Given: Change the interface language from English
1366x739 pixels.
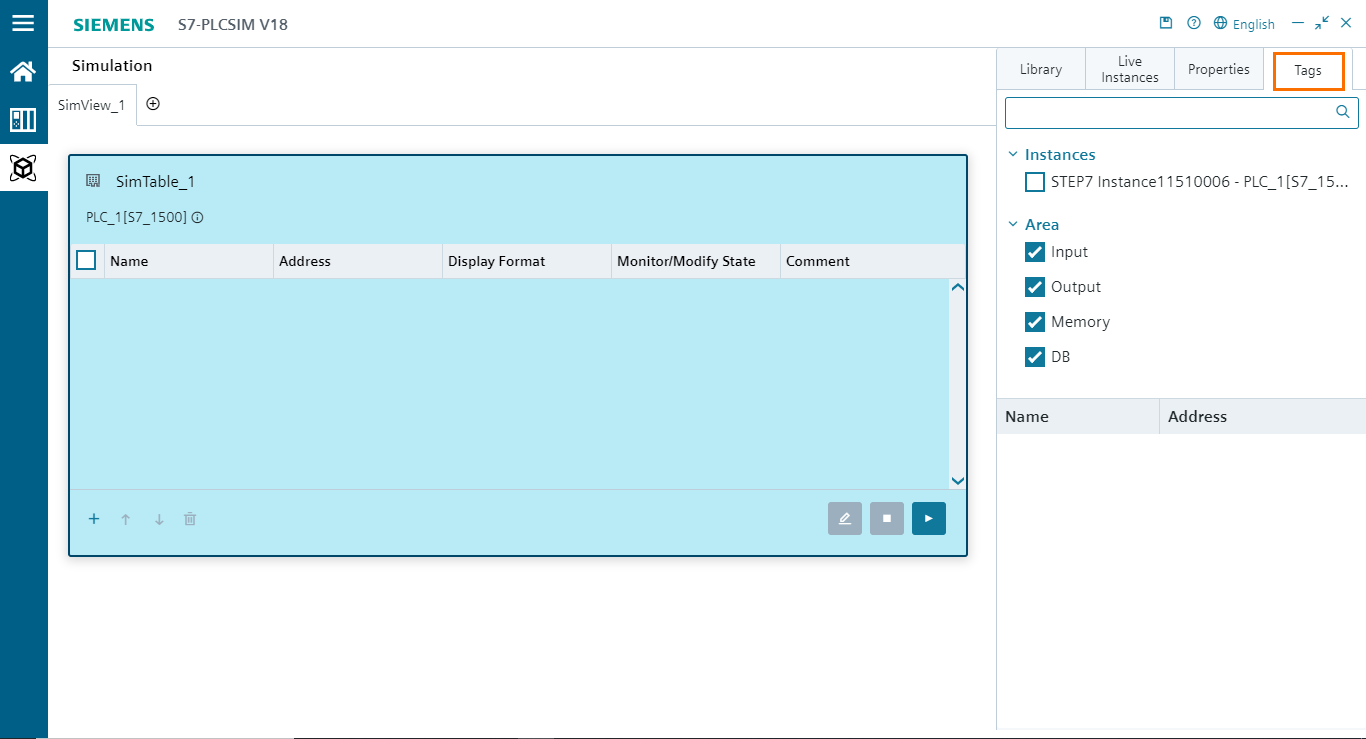Looking at the screenshot, I should [x=1244, y=22].
